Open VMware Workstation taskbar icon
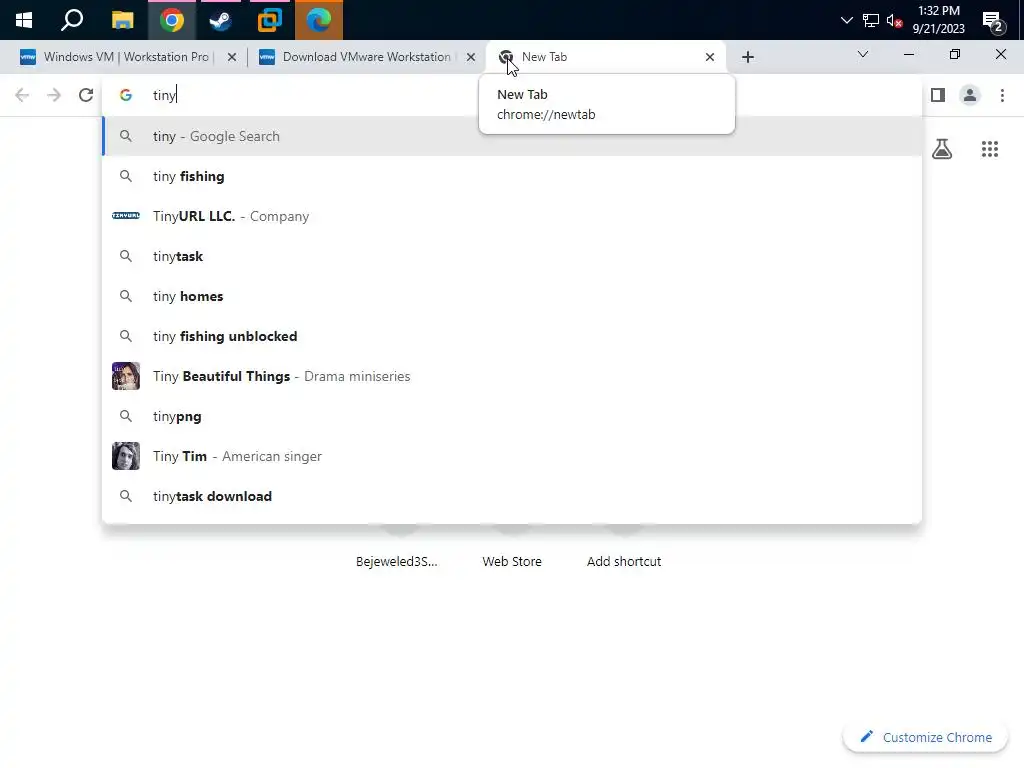The height and width of the screenshot is (768, 1024). 269,20
